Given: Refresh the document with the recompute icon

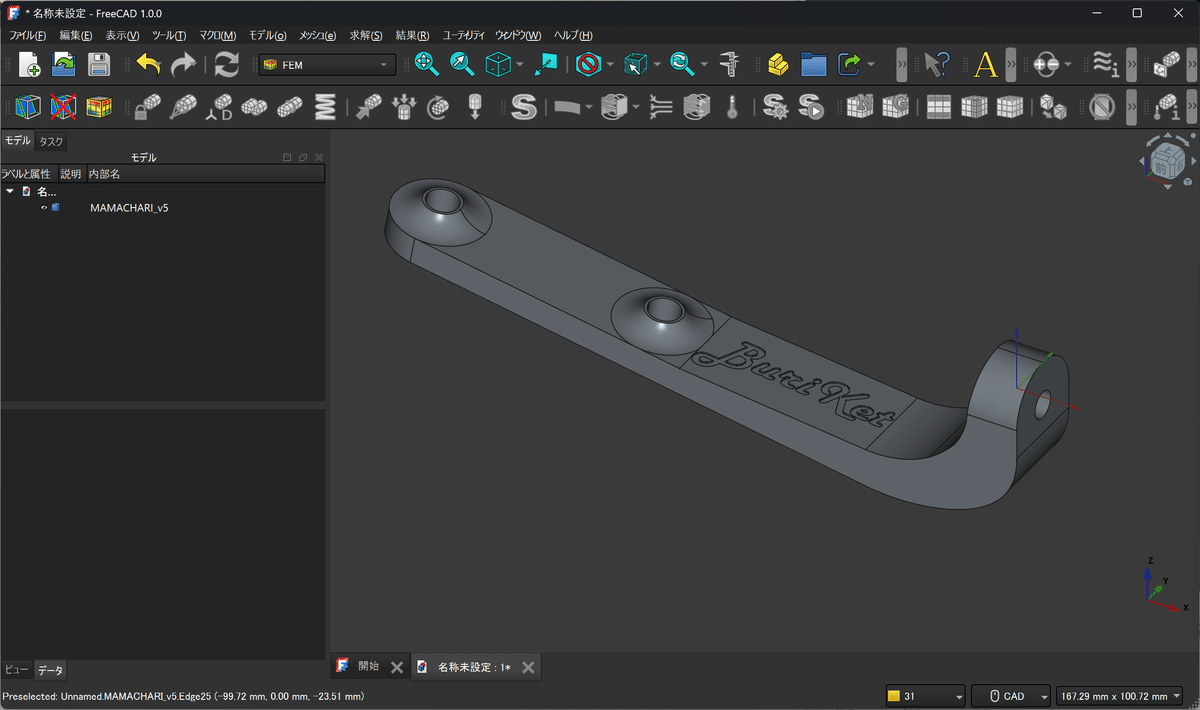Looking at the screenshot, I should [x=227, y=65].
